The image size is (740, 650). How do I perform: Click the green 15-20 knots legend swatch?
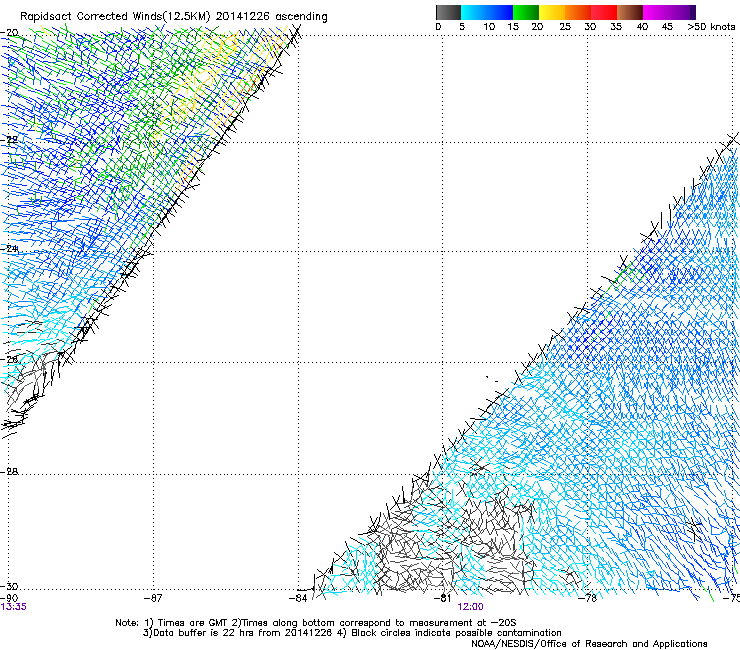[x=526, y=12]
